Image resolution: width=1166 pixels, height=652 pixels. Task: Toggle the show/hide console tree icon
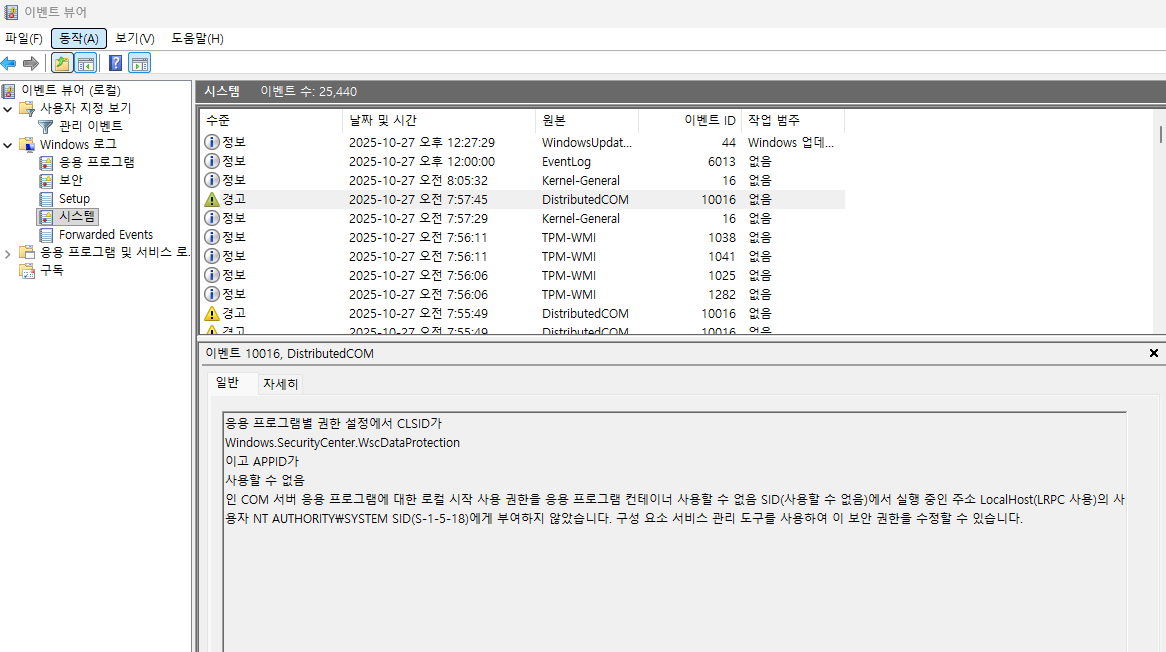click(86, 64)
